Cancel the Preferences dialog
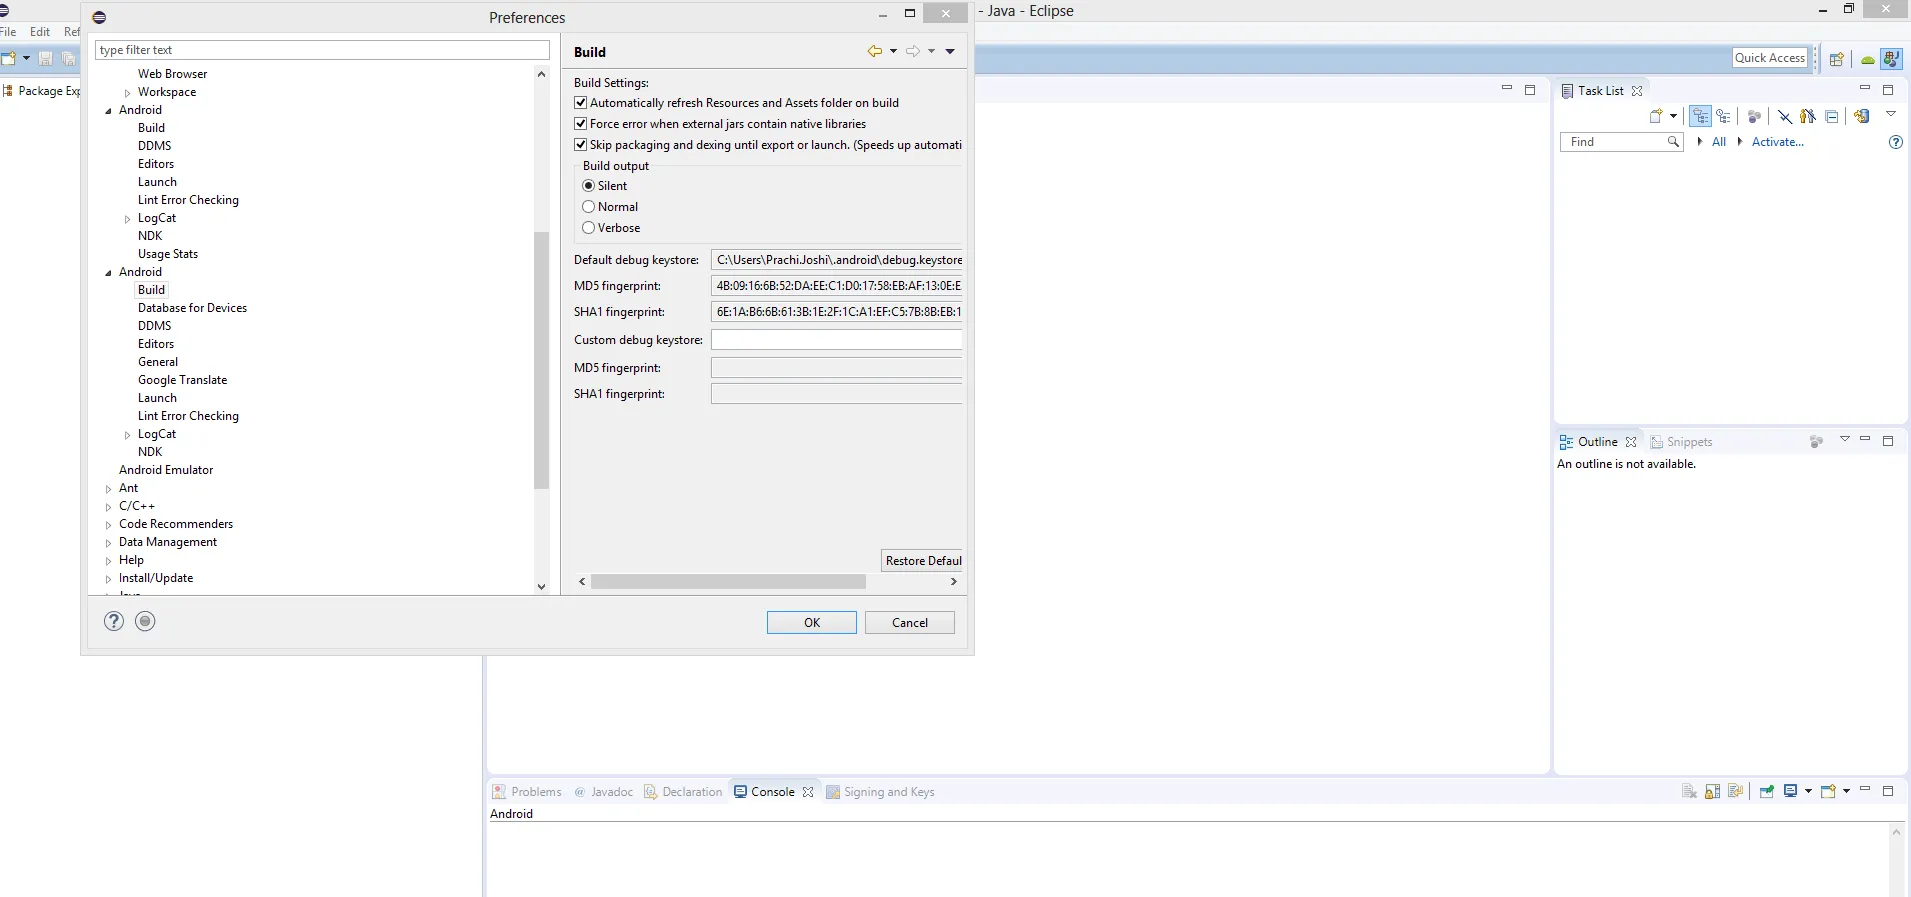 (x=910, y=622)
